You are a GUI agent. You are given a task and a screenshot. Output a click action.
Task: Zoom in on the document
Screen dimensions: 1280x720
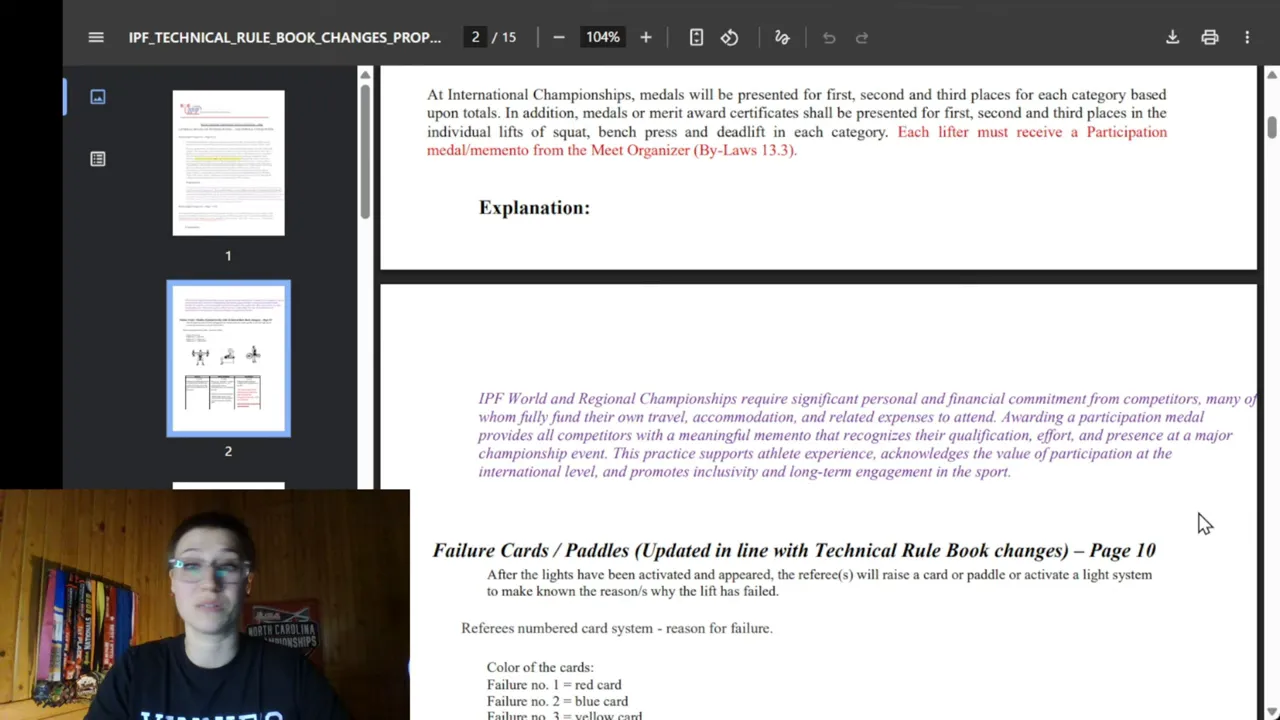[645, 37]
